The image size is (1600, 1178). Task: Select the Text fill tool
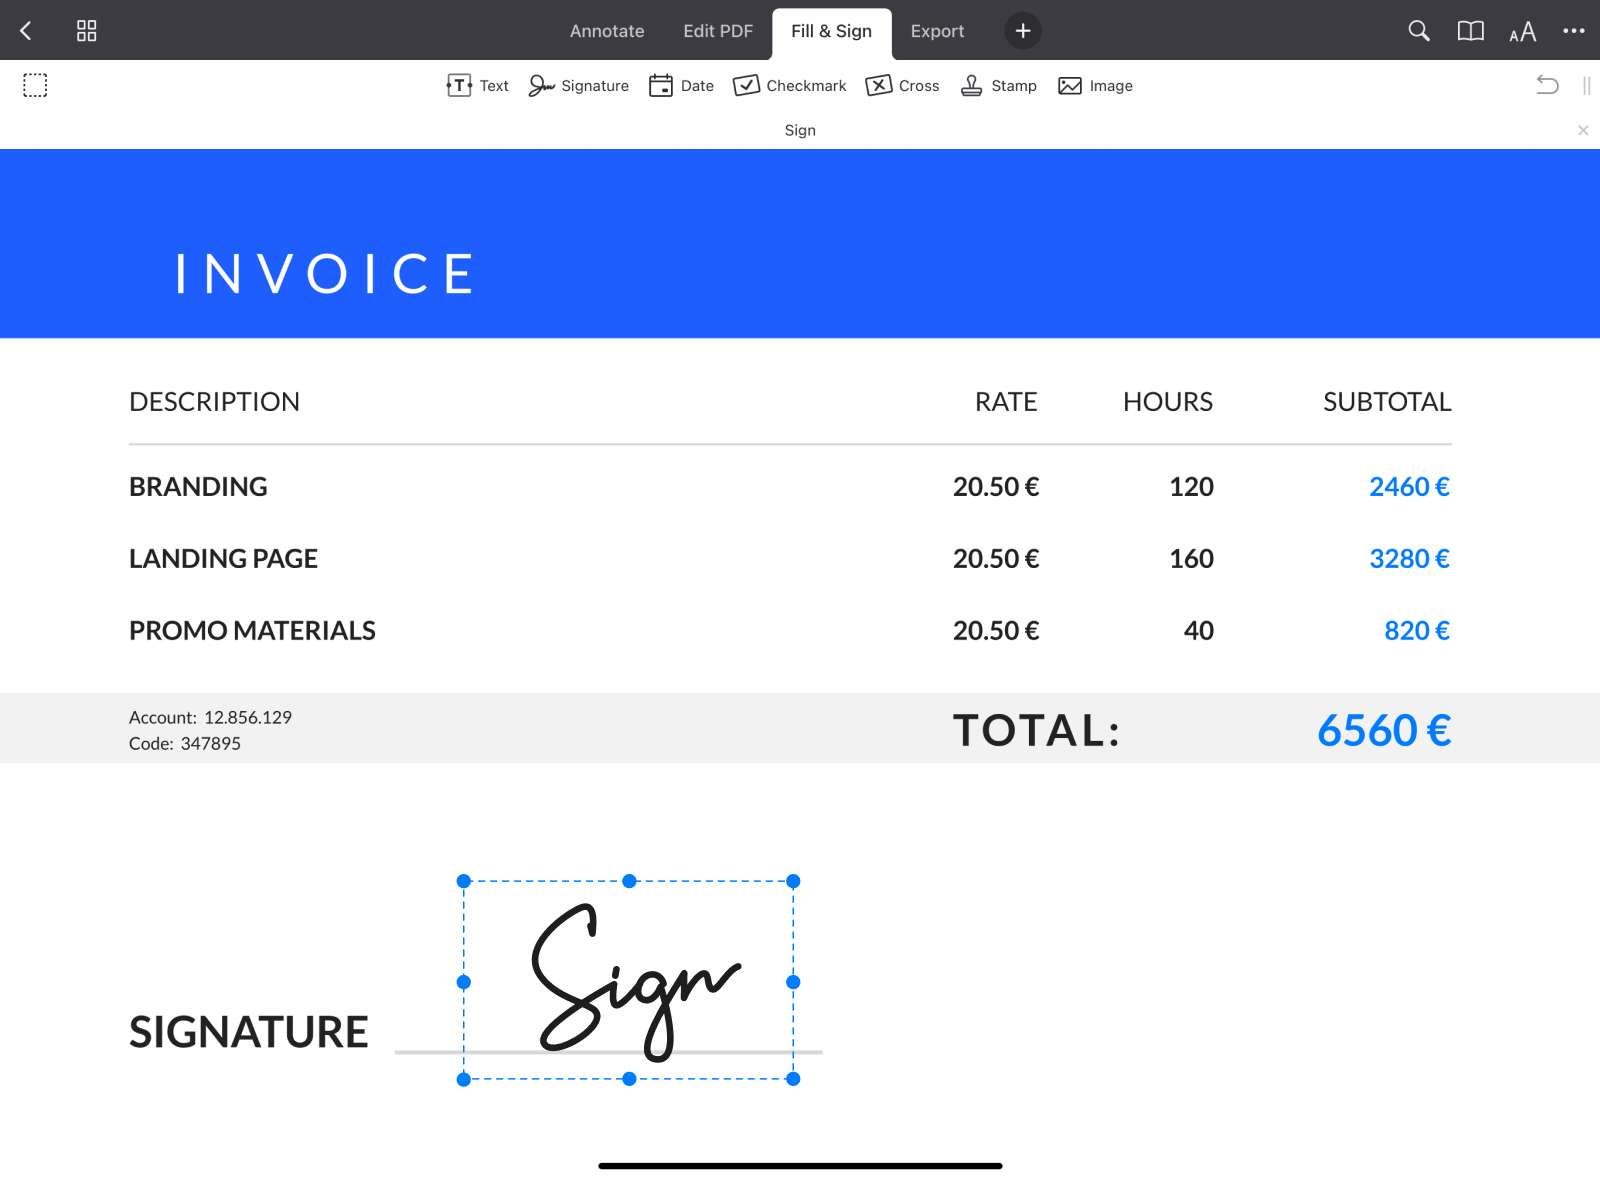click(478, 86)
